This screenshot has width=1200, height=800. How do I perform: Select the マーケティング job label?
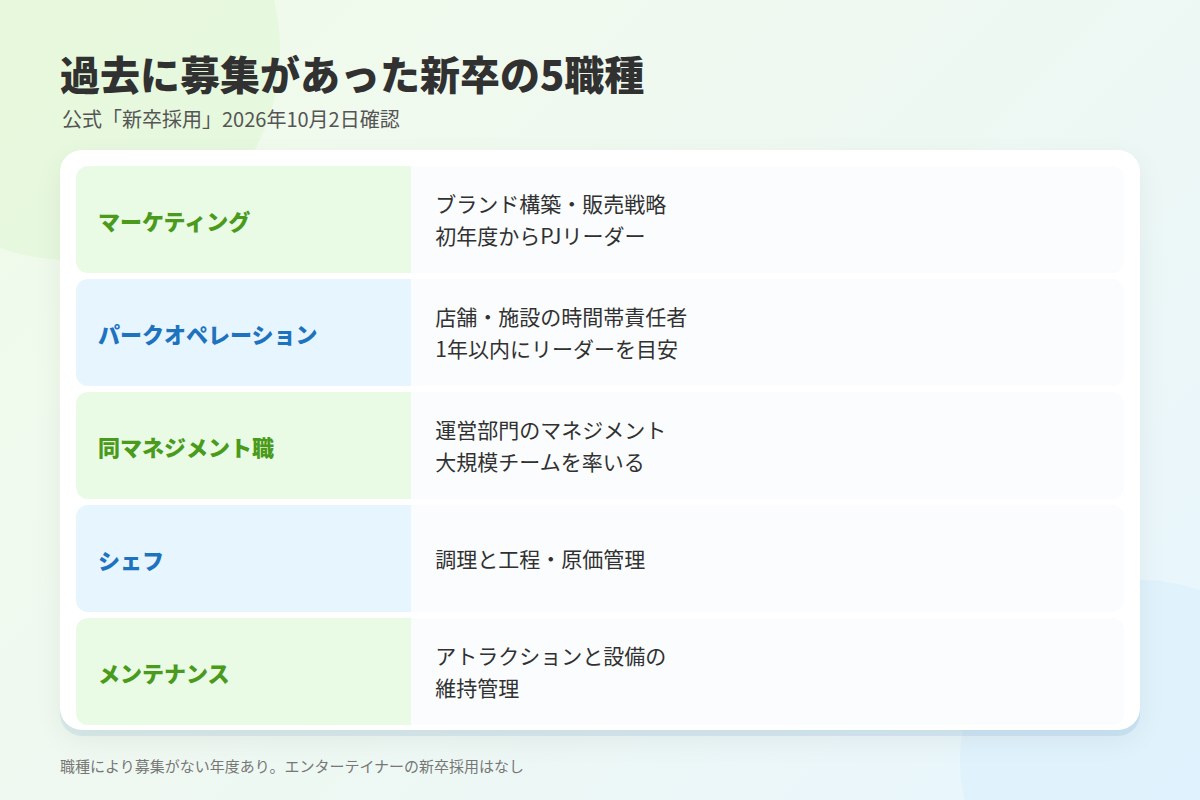[174, 222]
